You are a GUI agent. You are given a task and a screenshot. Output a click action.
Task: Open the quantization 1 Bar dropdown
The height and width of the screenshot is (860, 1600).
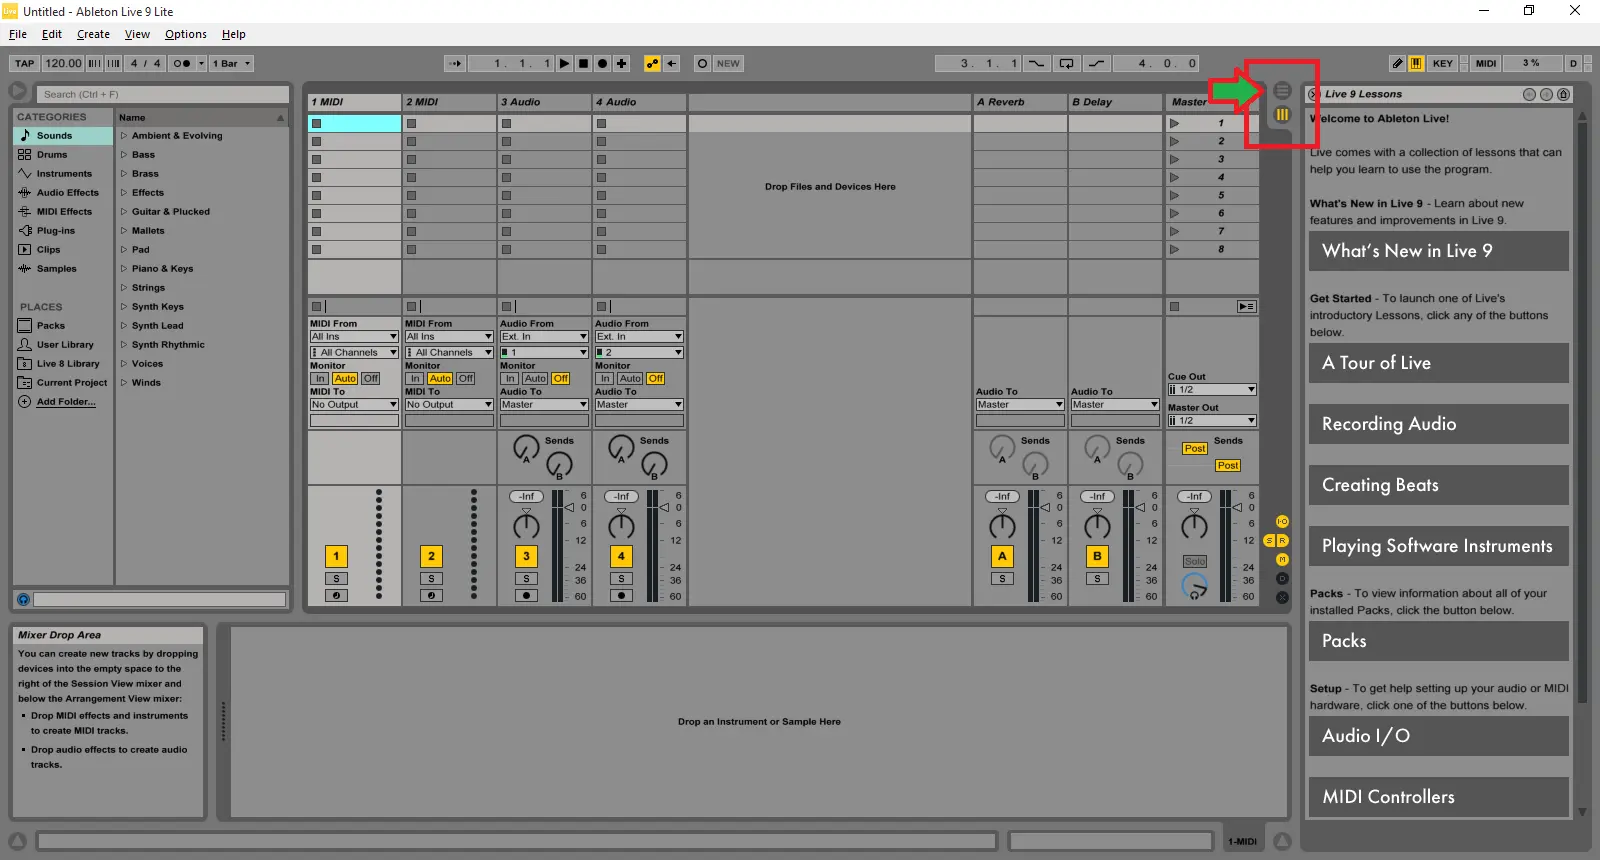tap(231, 63)
